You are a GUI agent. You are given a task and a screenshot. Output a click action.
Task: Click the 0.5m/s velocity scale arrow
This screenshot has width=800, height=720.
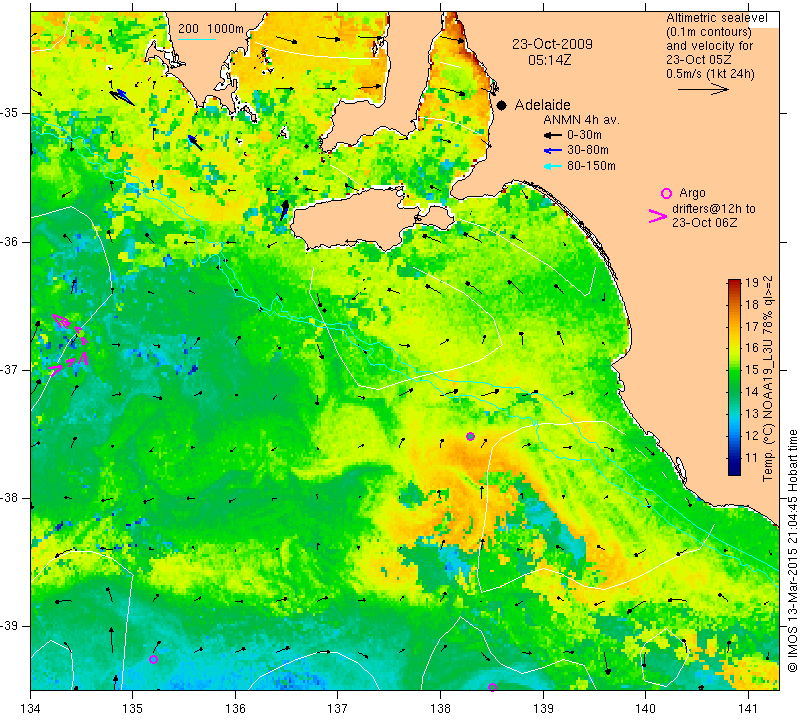coord(703,89)
